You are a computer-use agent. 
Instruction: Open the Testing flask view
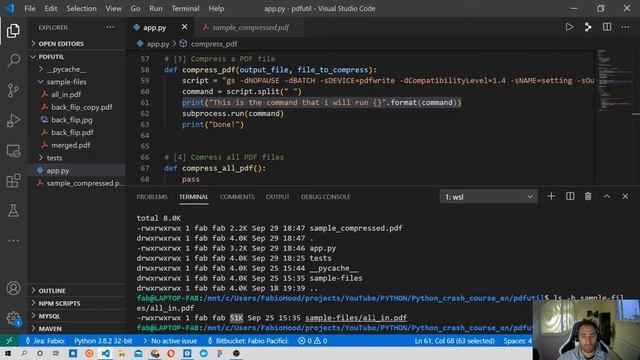13,211
